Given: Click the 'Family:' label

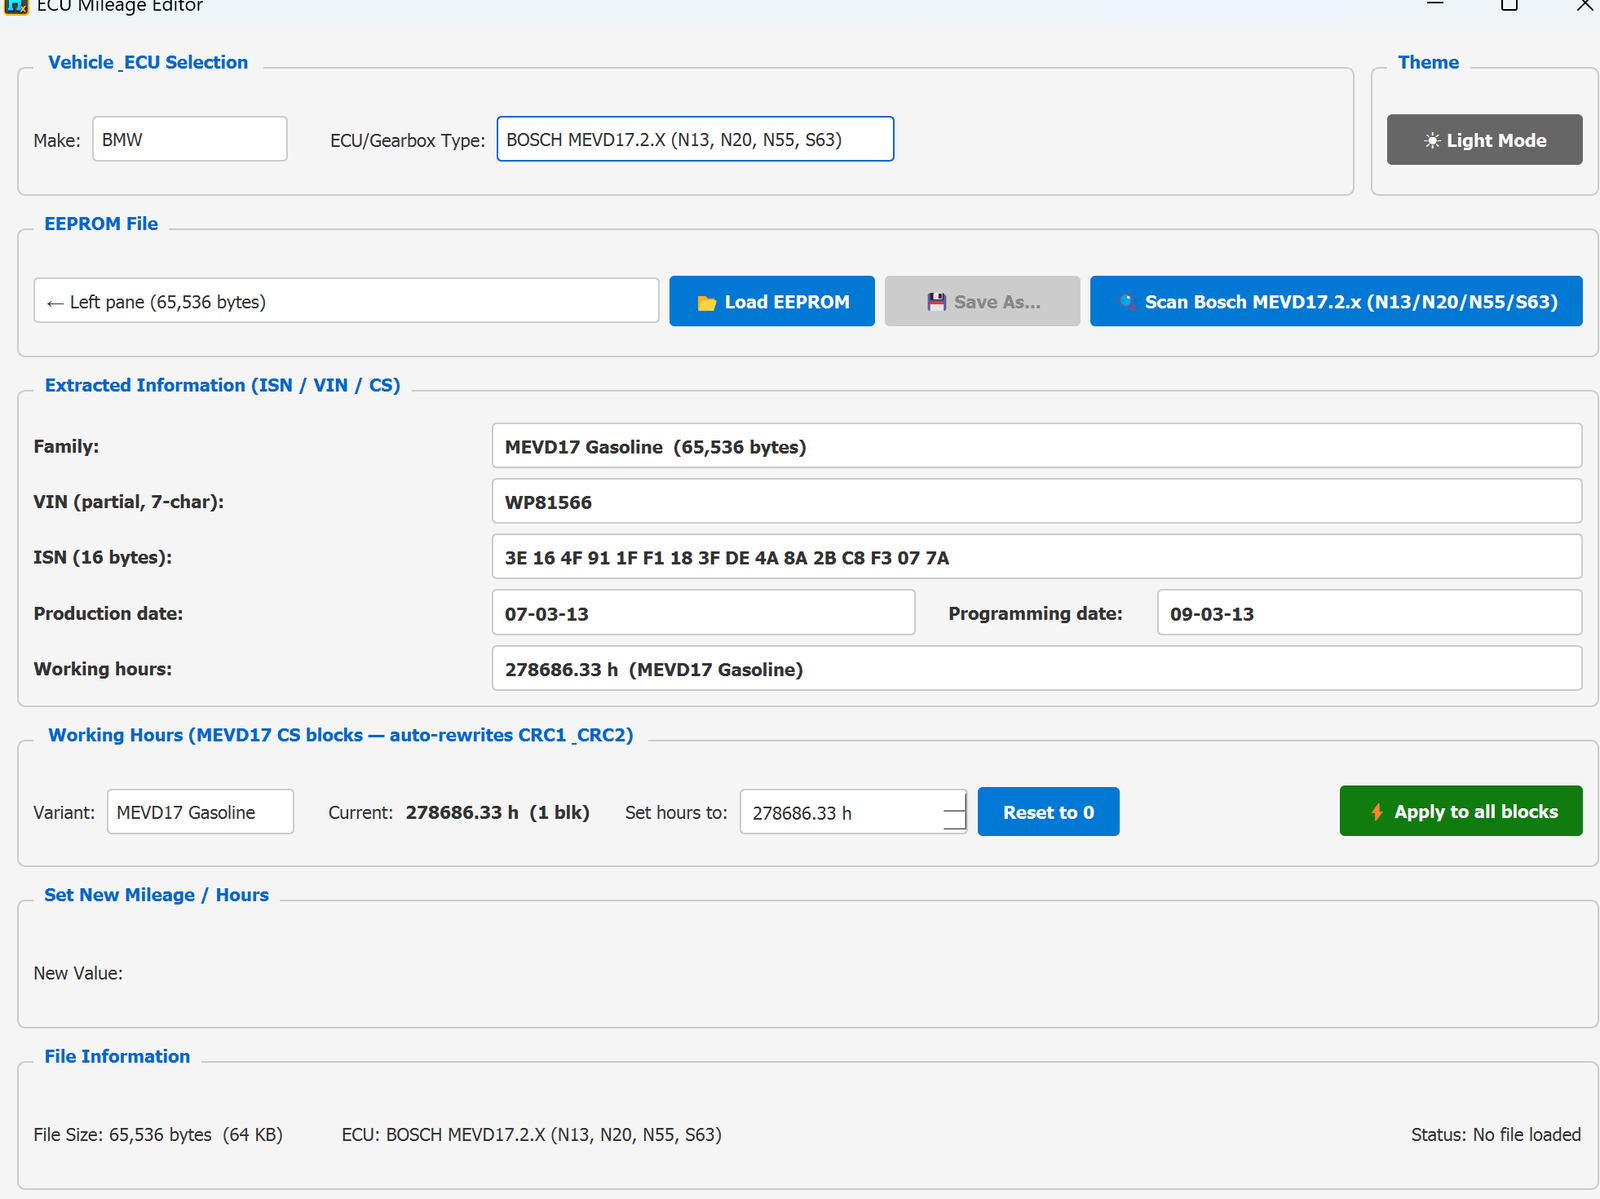Looking at the screenshot, I should tap(66, 446).
